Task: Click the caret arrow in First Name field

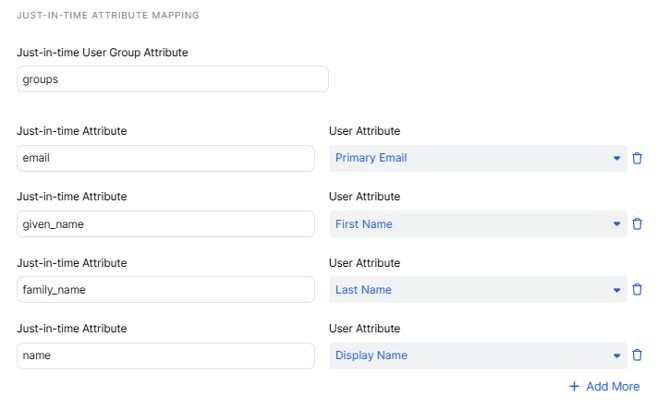Action: [x=617, y=224]
